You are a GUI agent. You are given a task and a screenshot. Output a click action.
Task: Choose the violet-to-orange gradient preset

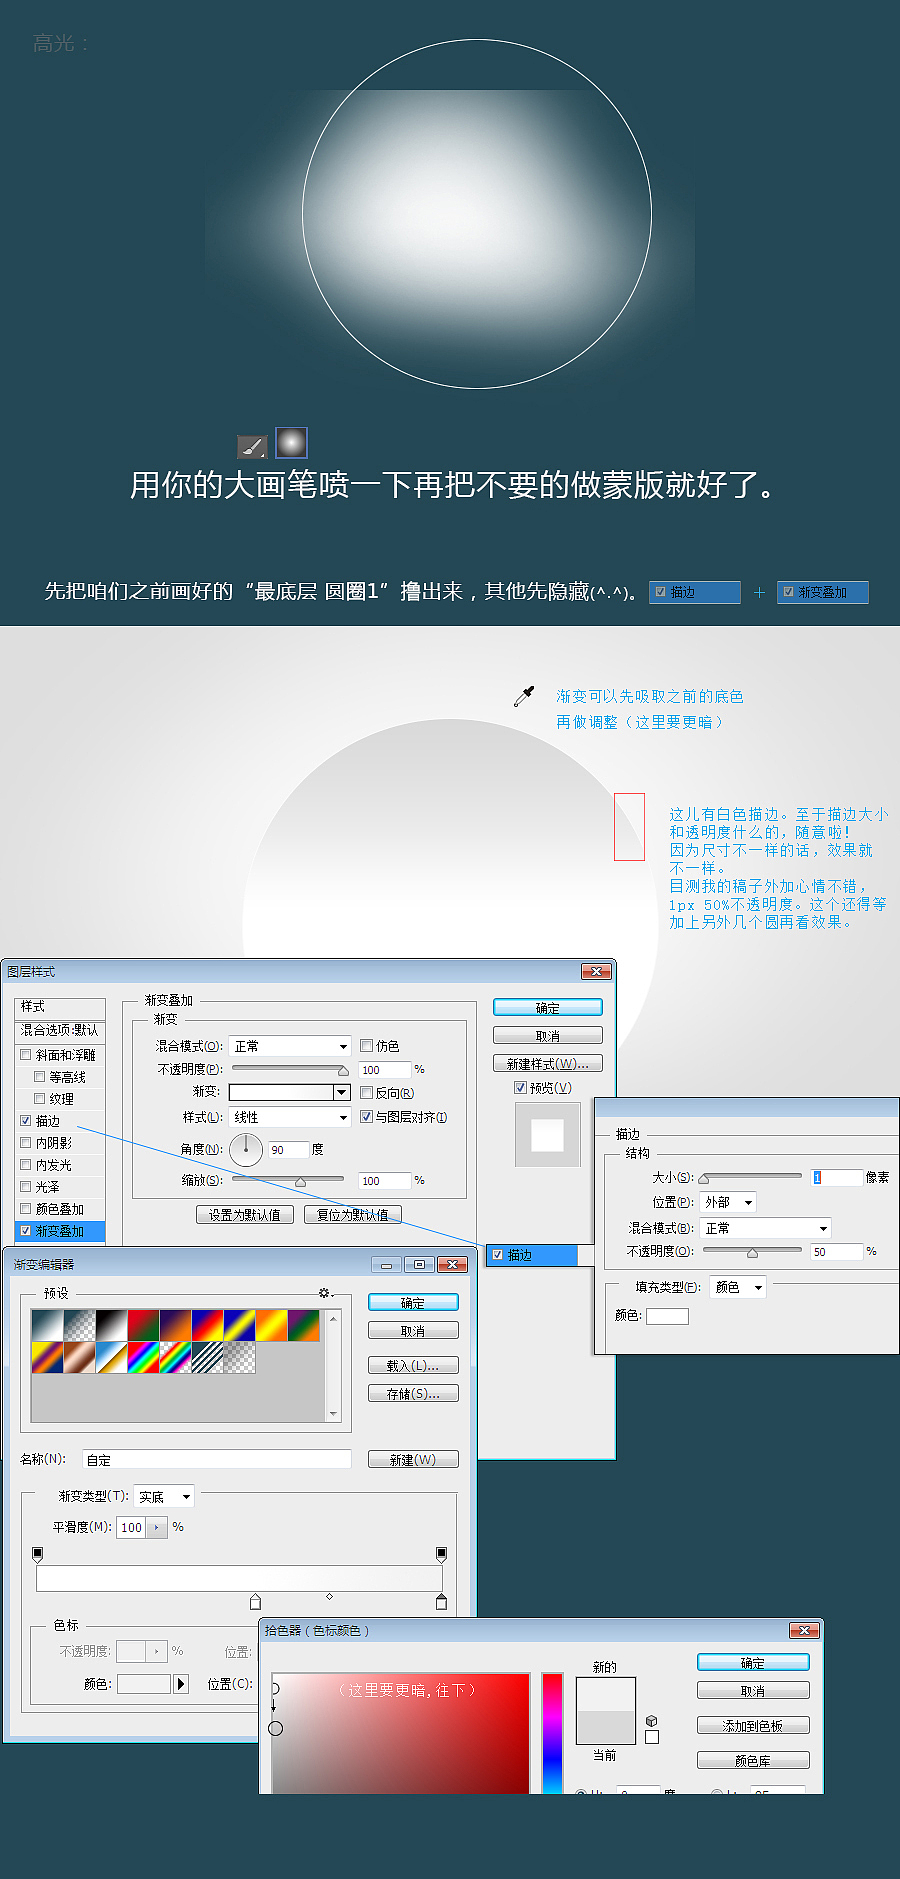tap(175, 1326)
